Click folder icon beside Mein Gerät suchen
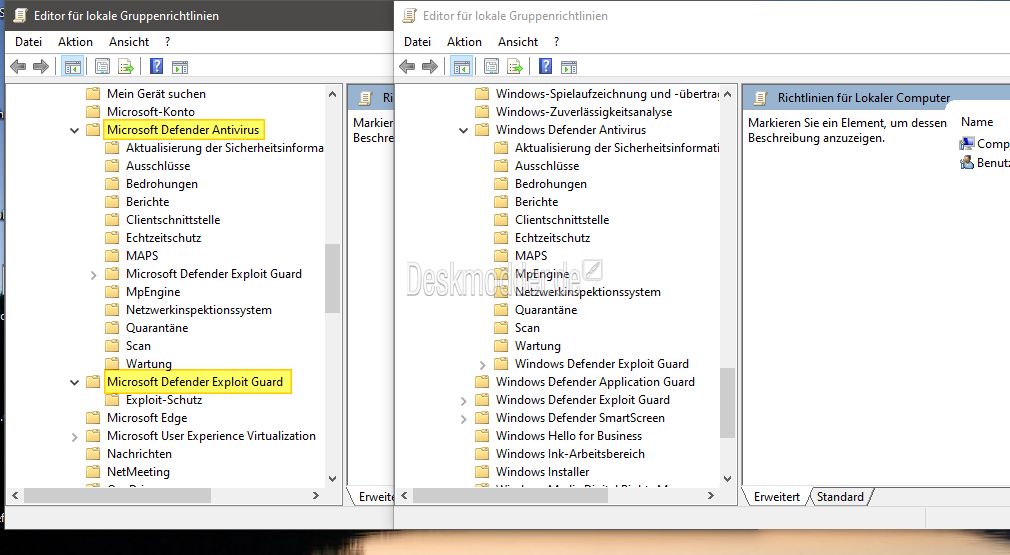The width and height of the screenshot is (1010, 555). tap(93, 93)
